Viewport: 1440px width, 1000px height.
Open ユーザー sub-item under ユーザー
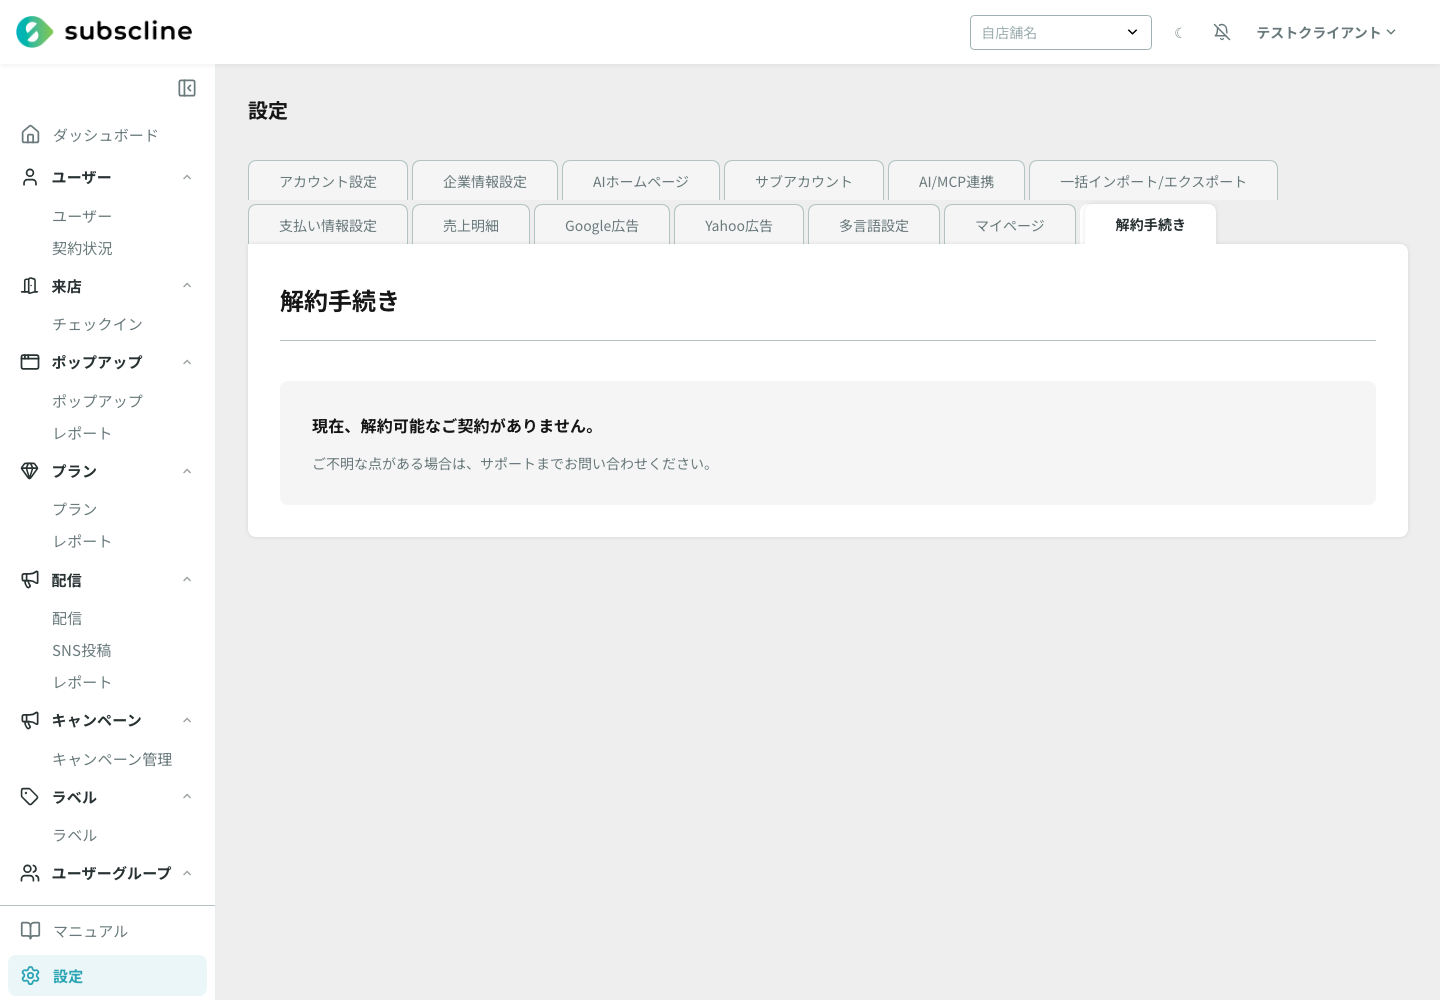point(82,216)
